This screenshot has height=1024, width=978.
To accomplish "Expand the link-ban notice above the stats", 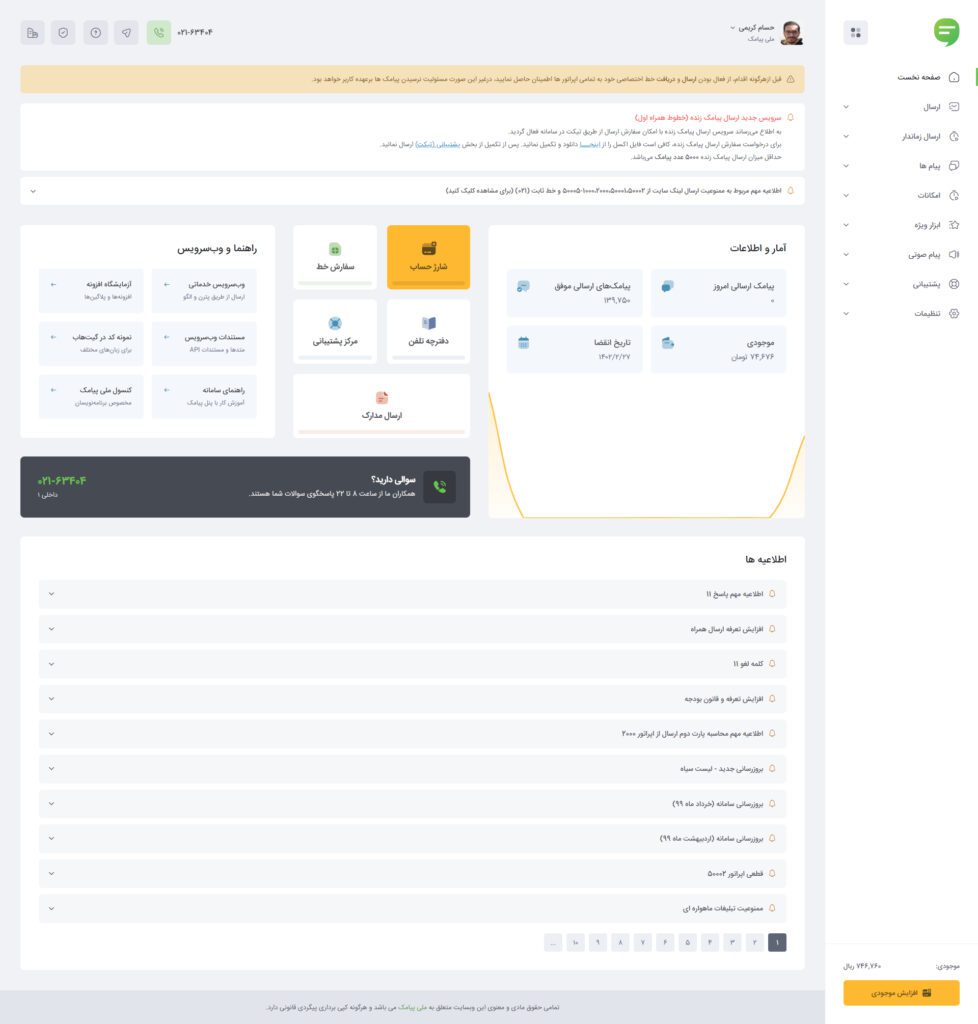I will (413, 191).
